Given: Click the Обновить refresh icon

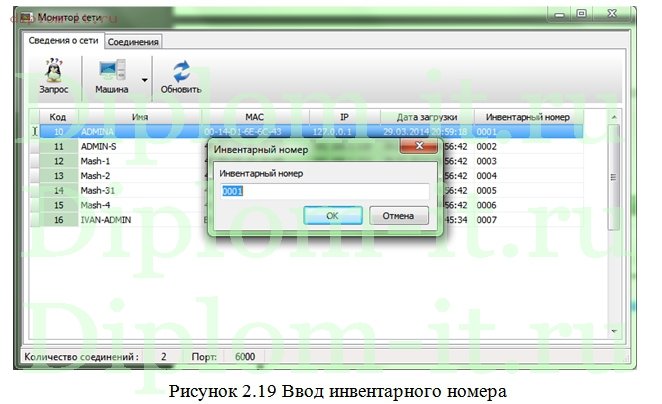Looking at the screenshot, I should [x=182, y=71].
